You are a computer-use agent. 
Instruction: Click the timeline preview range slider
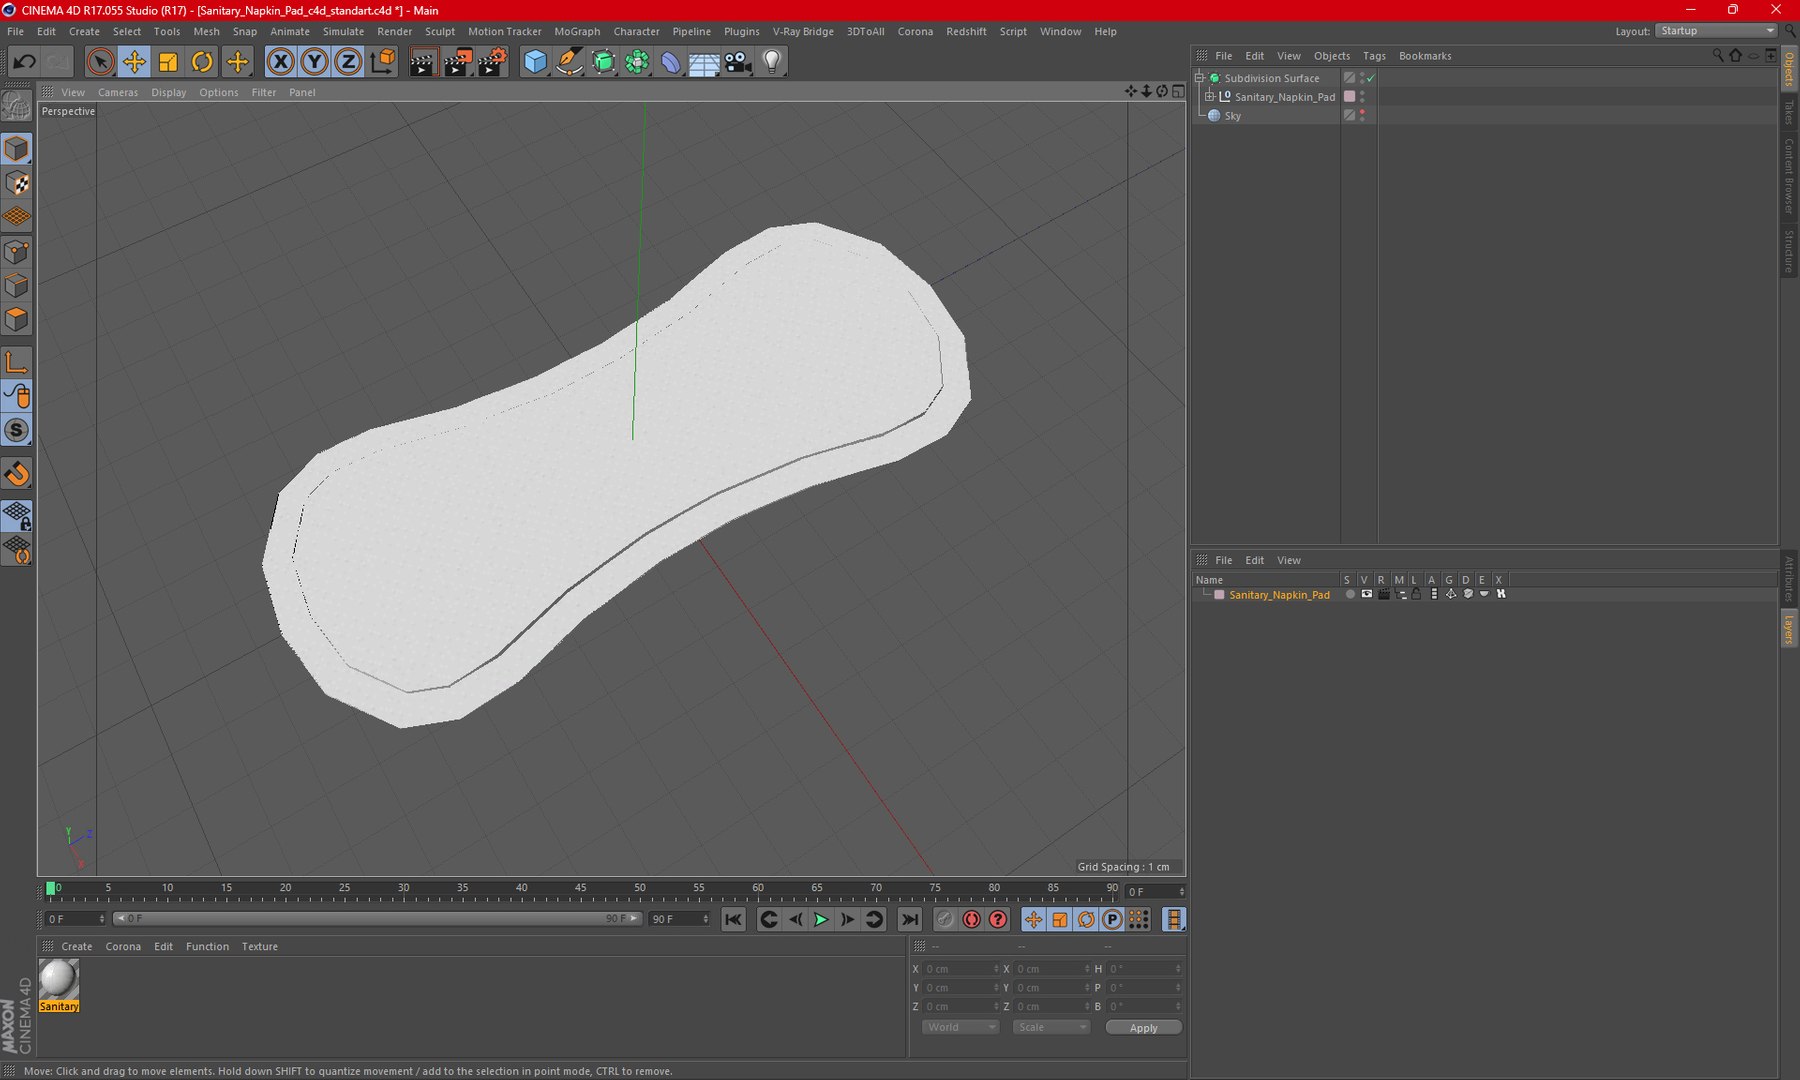coord(377,918)
